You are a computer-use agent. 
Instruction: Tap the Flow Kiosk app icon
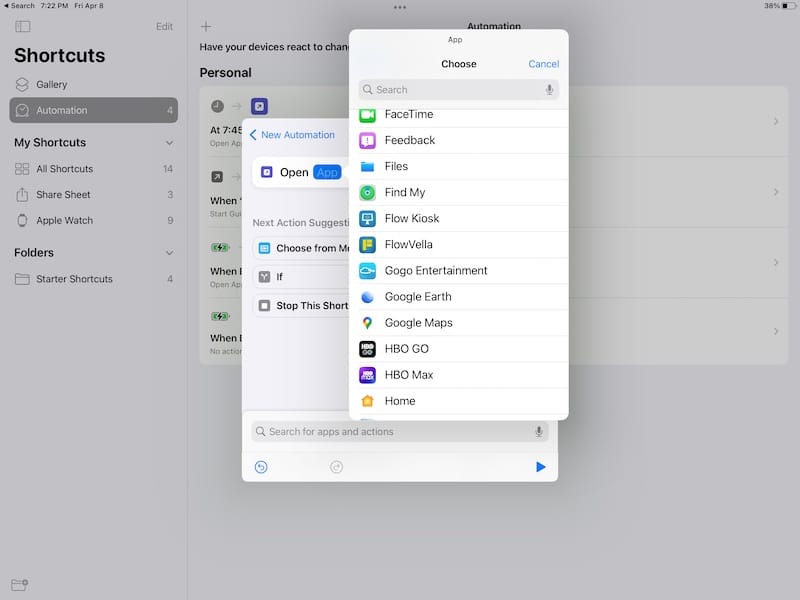tap(367, 218)
